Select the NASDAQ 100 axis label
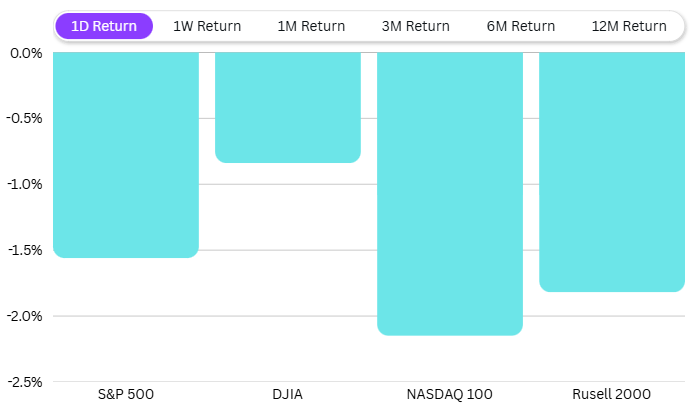 click(450, 394)
